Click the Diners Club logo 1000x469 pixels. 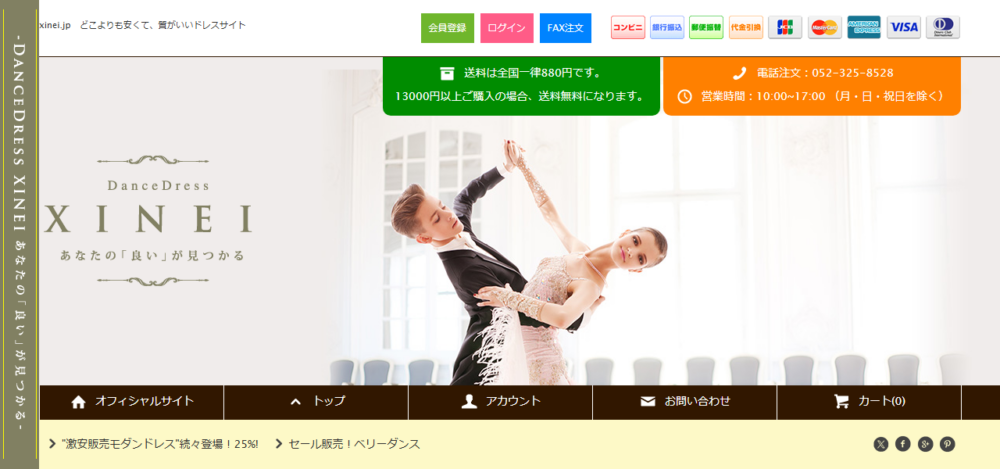[943, 27]
